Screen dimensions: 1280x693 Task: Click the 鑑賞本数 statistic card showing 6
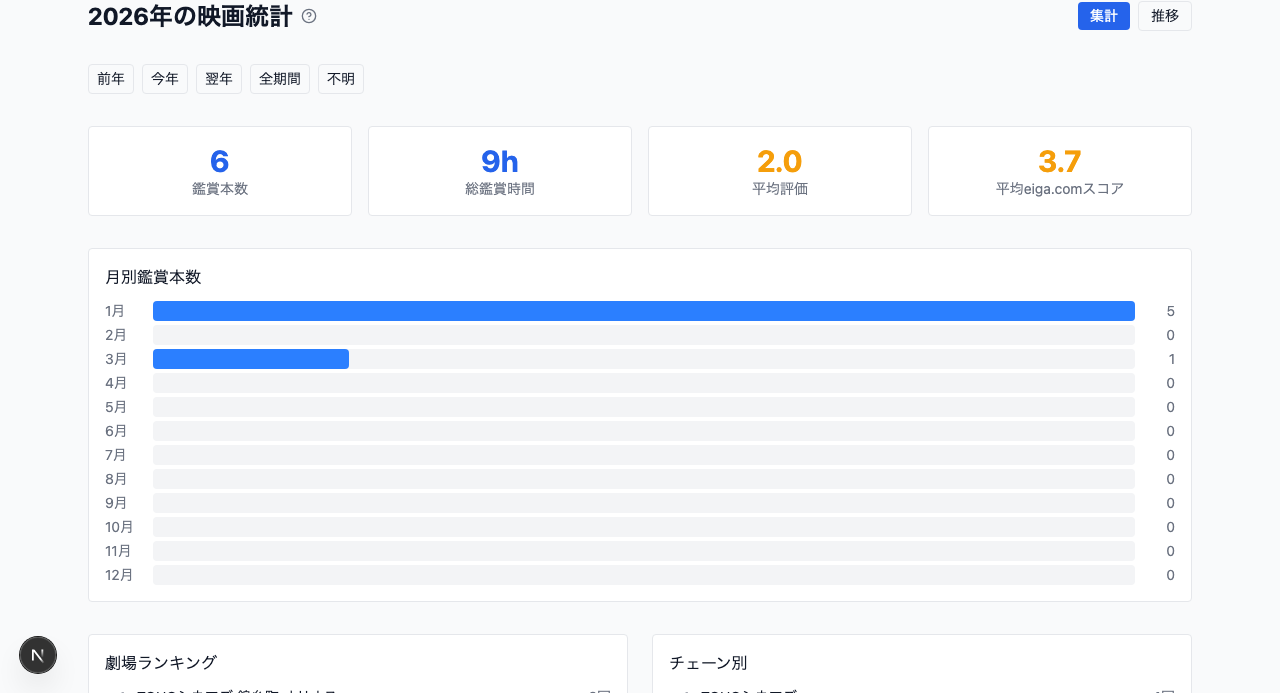pos(219,170)
